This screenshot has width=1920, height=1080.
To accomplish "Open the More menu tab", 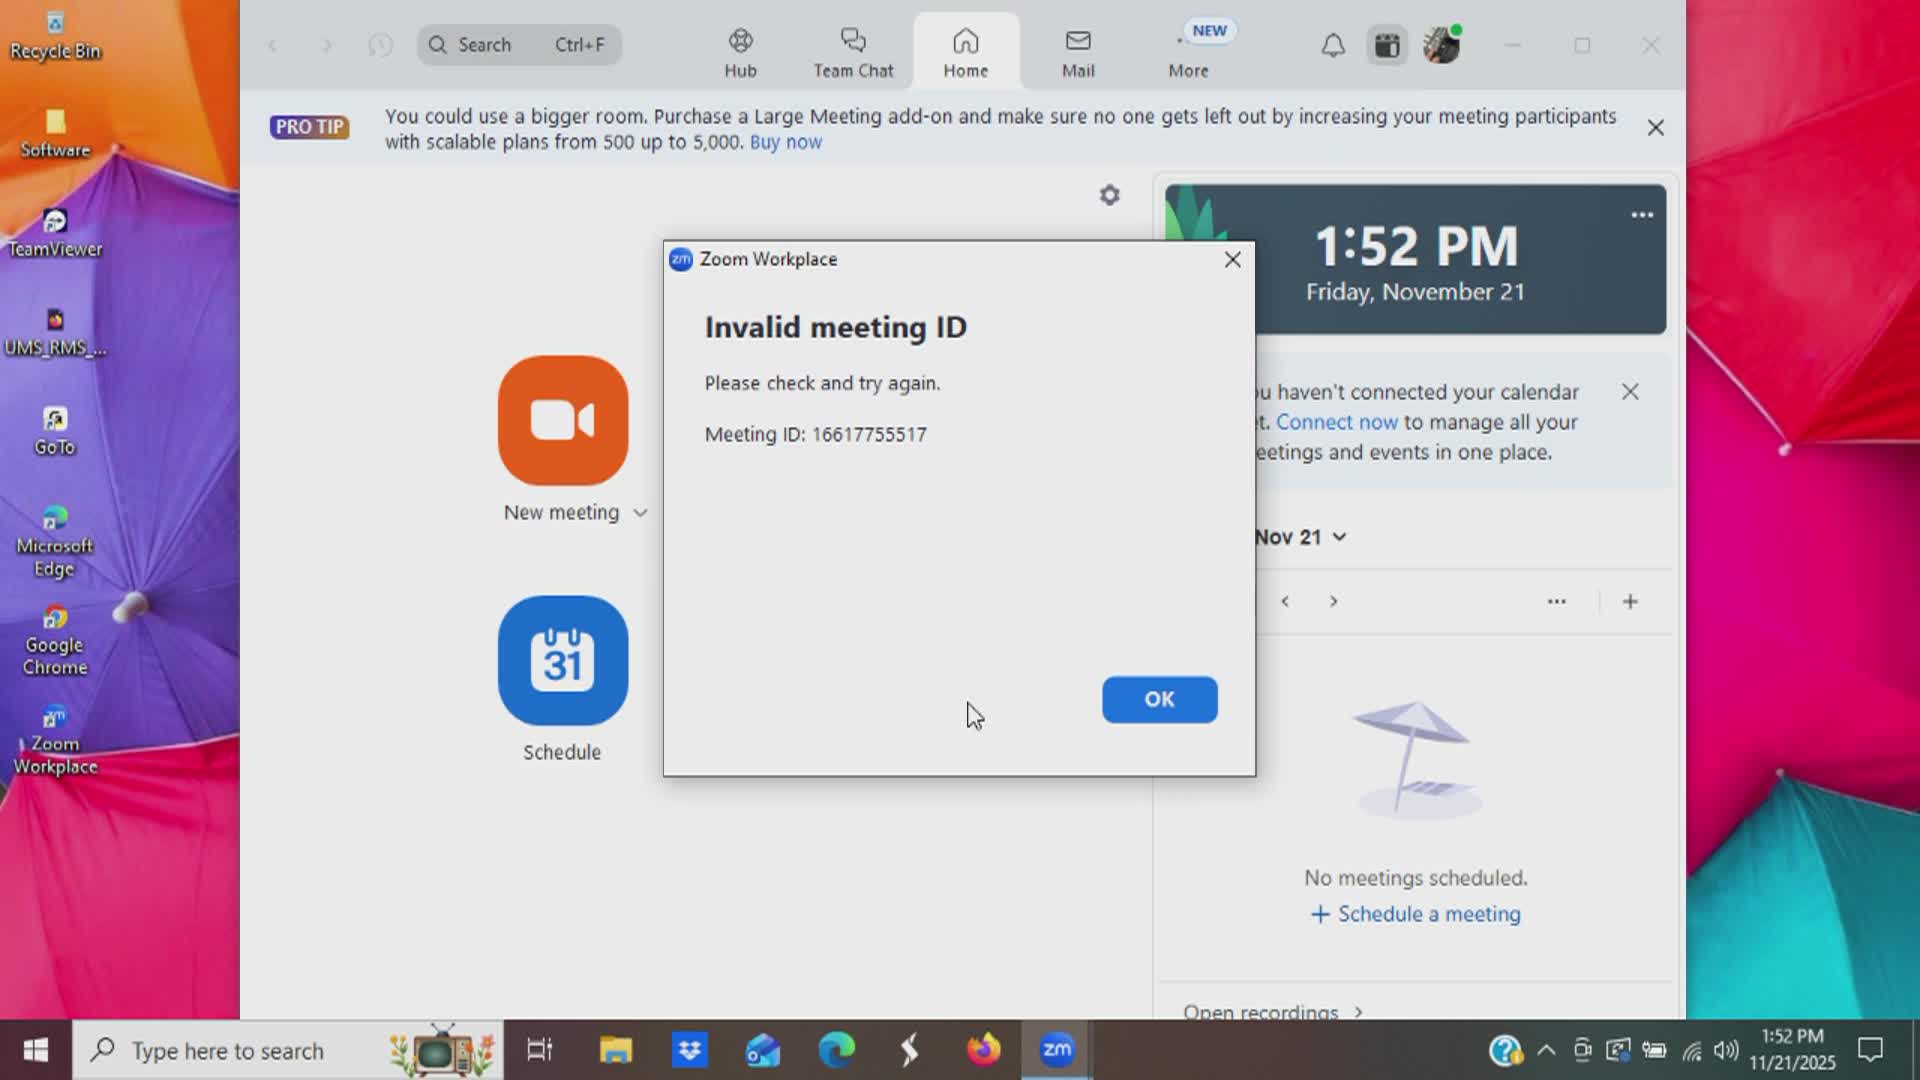I will 1188,52.
